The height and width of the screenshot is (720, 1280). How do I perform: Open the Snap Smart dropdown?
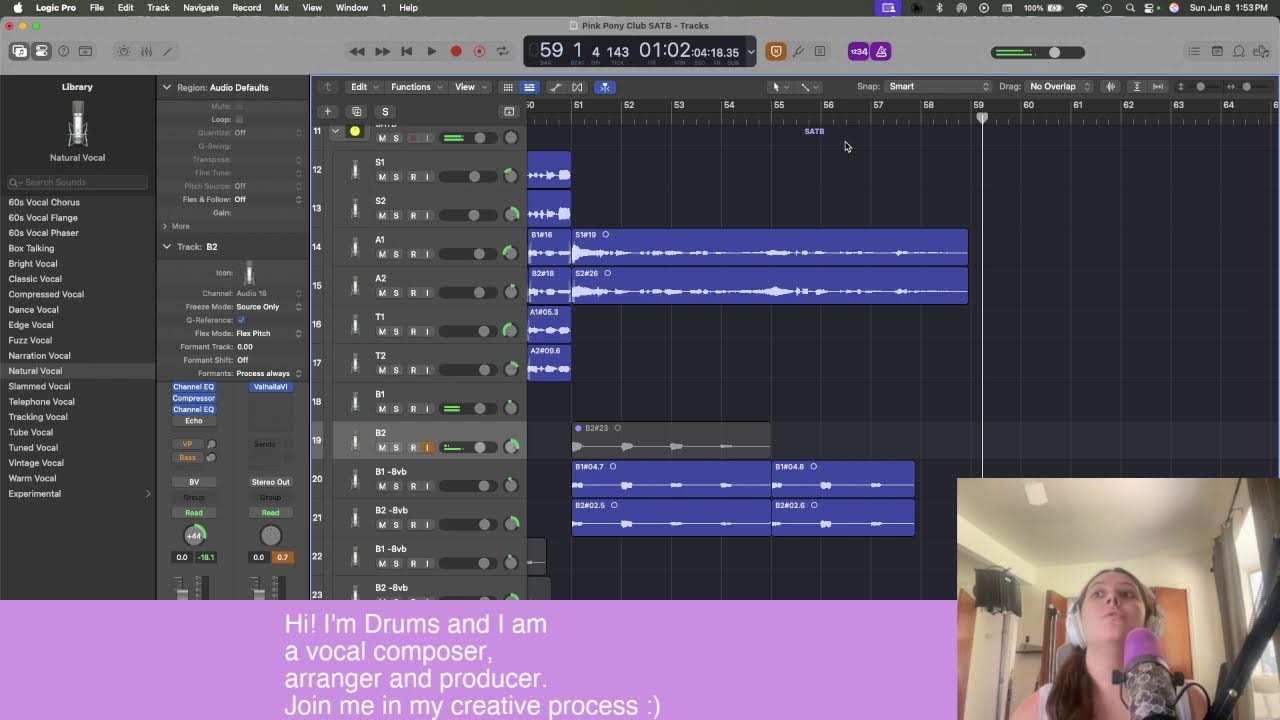(937, 87)
